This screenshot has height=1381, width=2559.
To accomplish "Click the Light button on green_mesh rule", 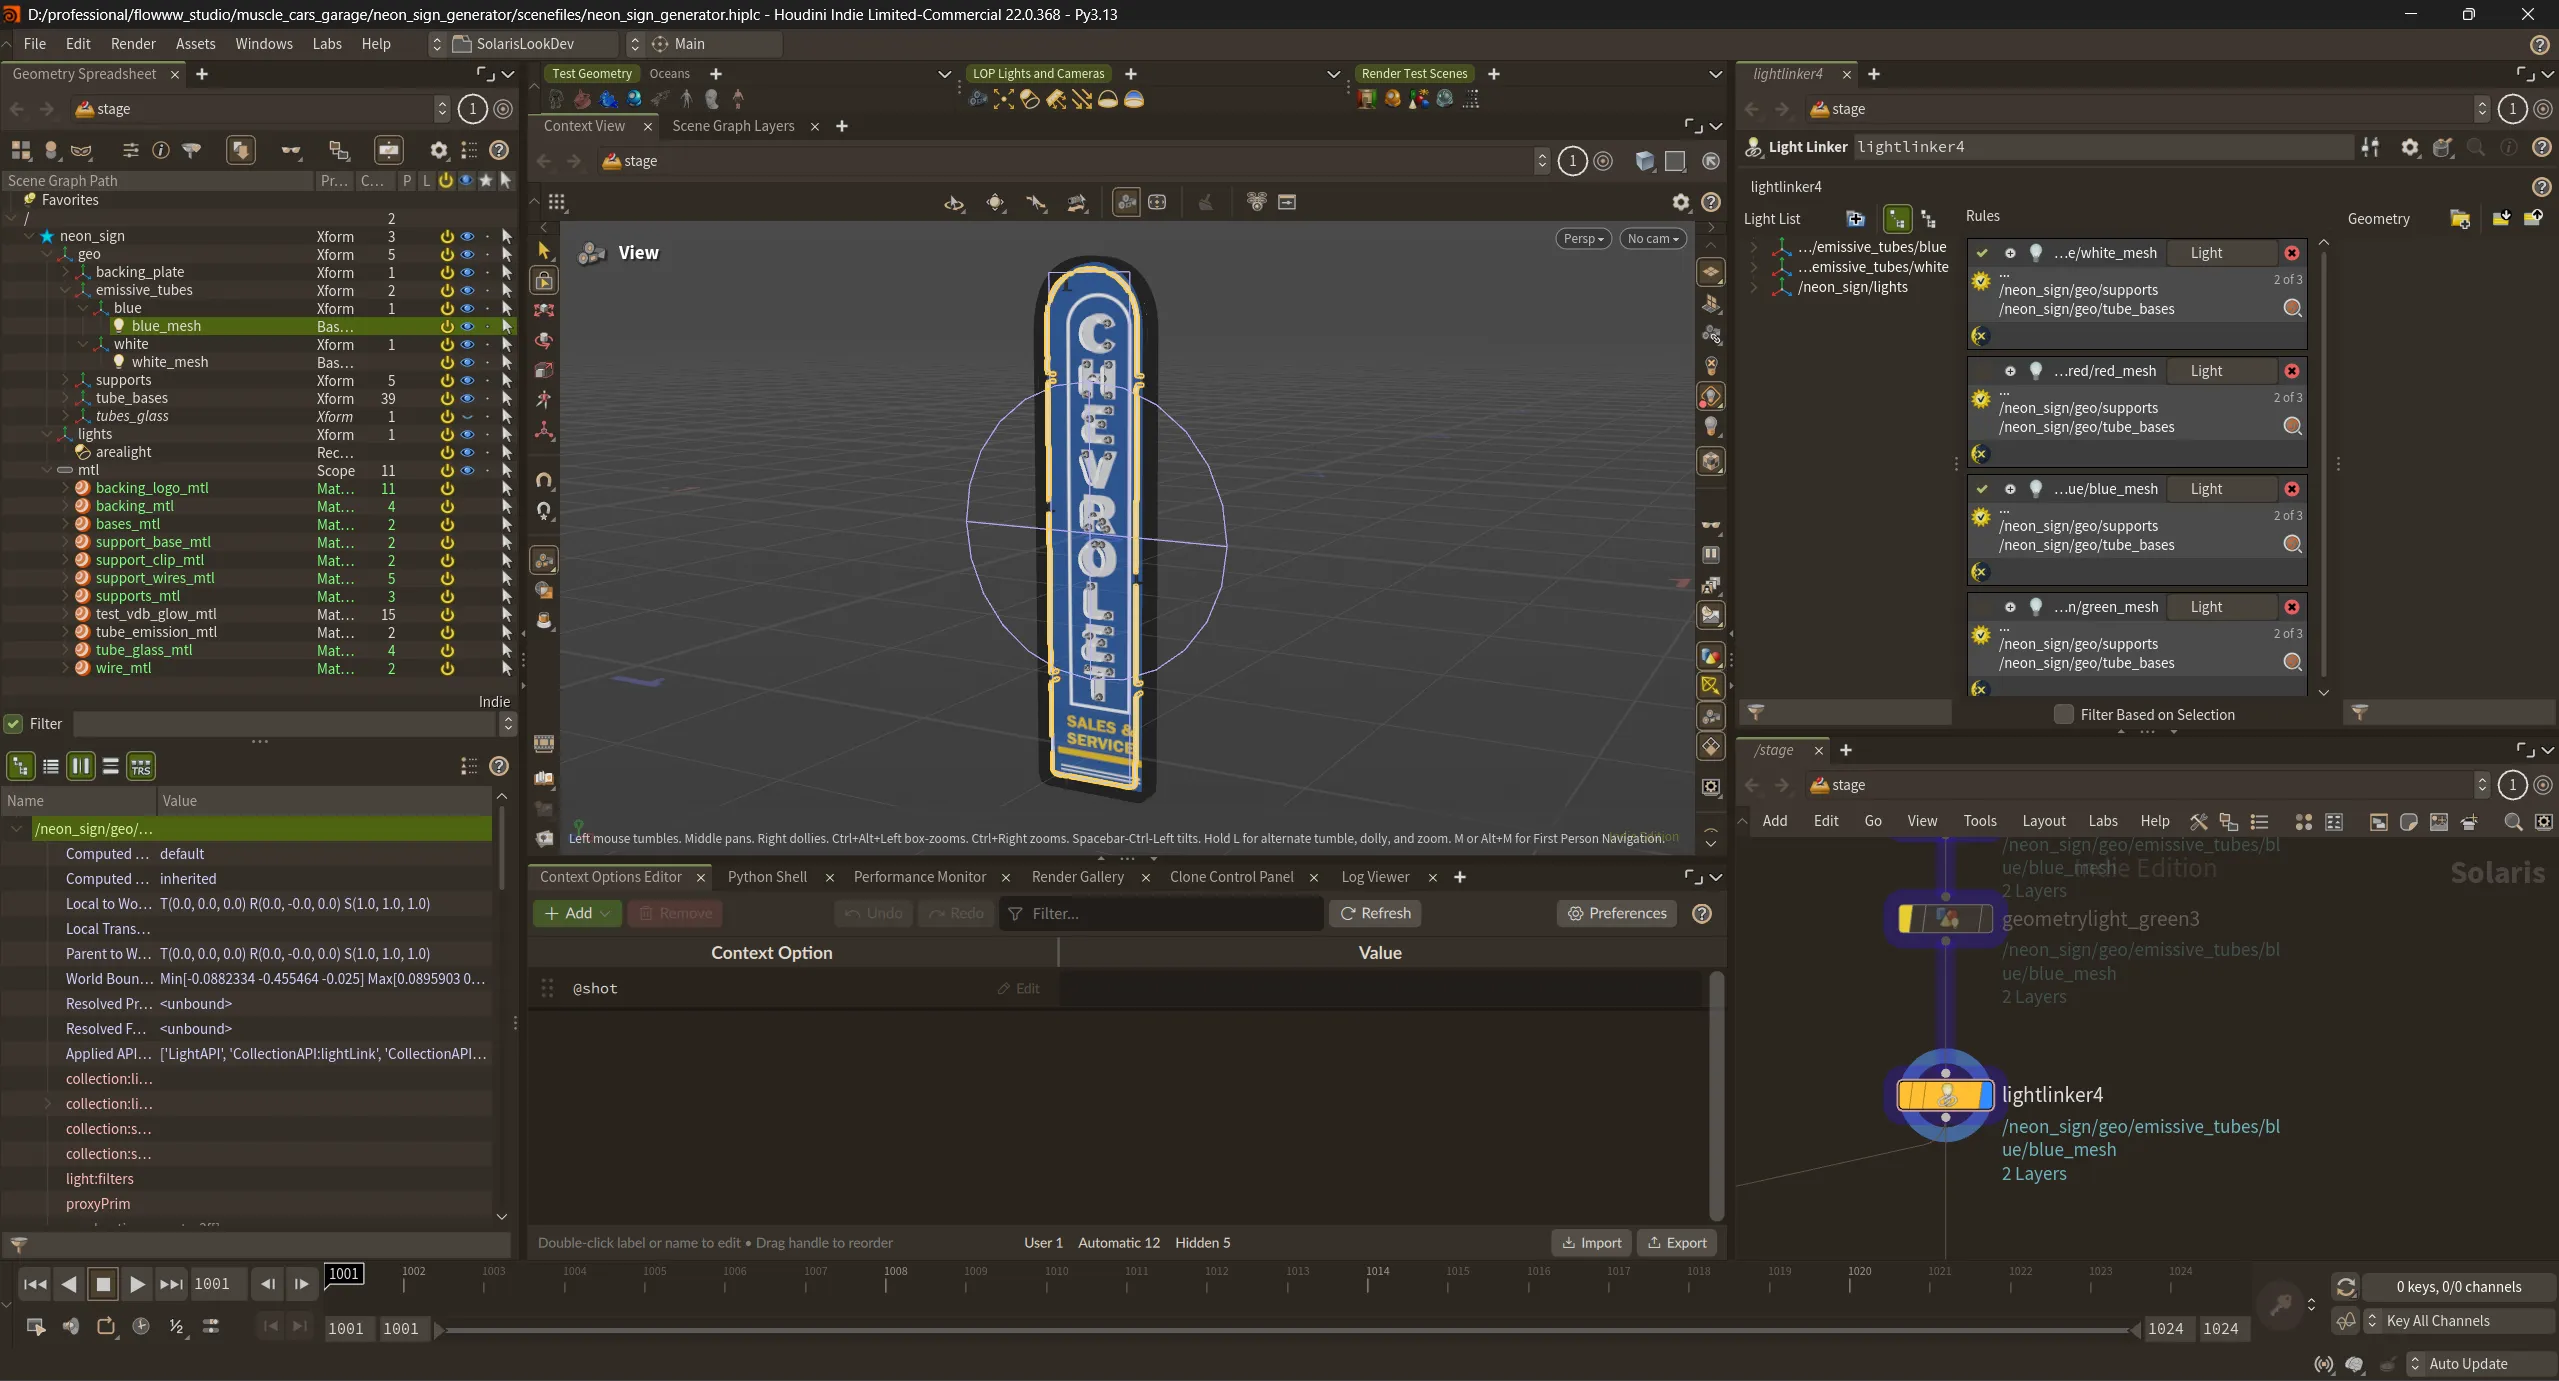I will coord(2221,607).
